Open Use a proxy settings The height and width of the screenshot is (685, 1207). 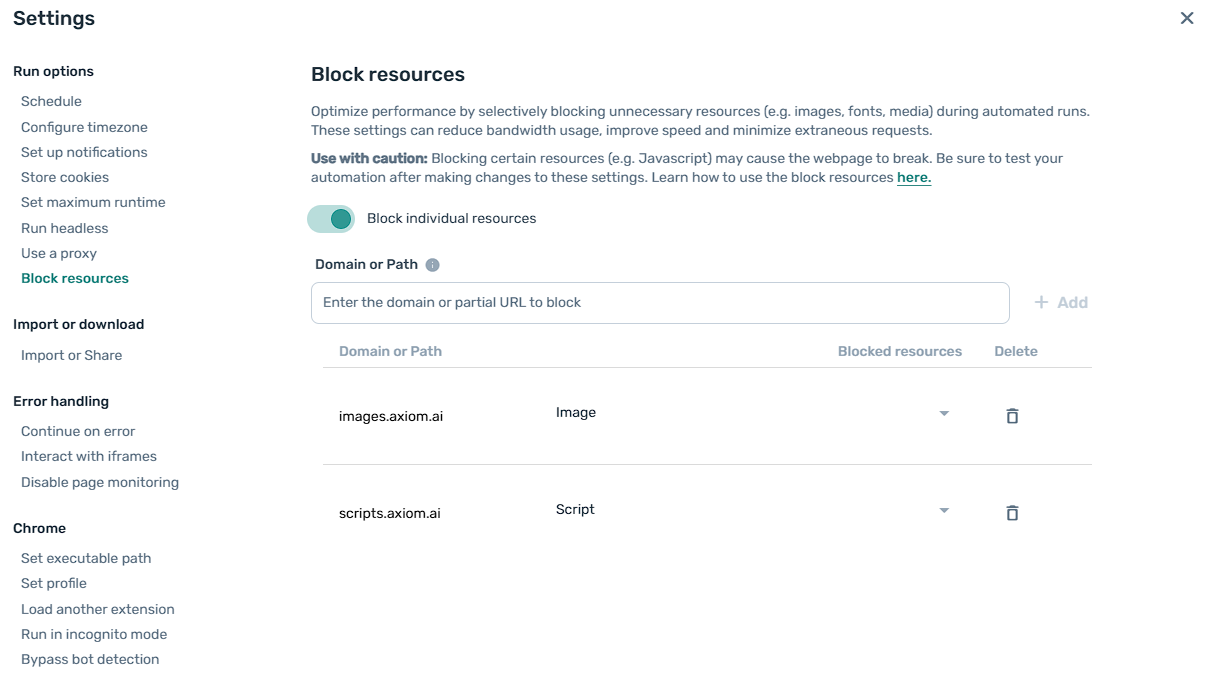59,253
